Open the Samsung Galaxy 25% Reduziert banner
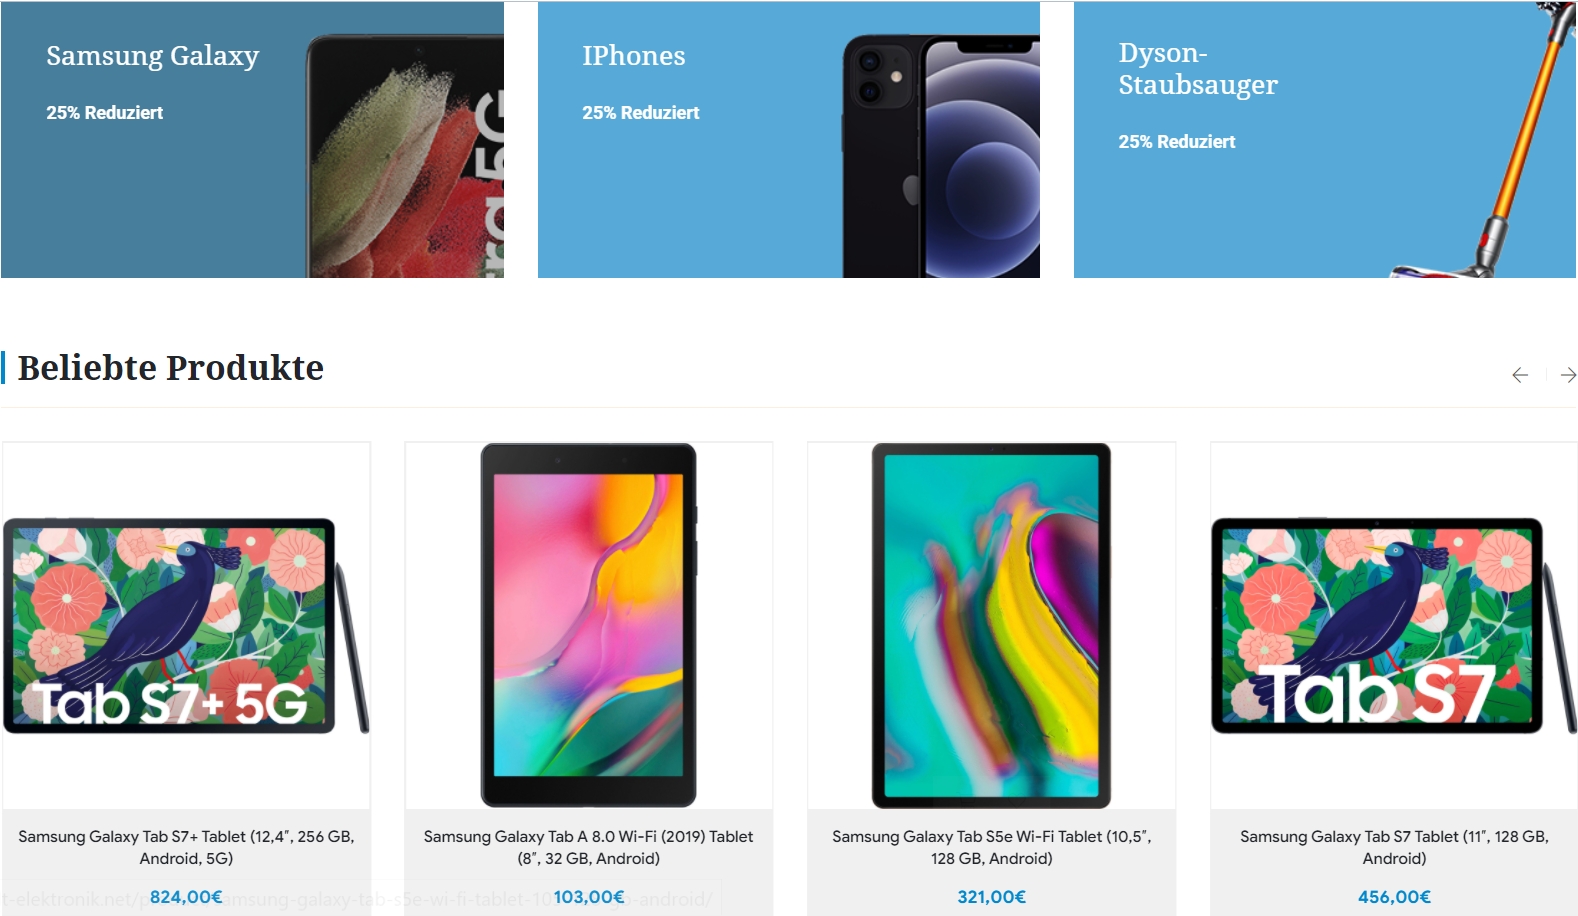1578x916 pixels. click(x=252, y=140)
